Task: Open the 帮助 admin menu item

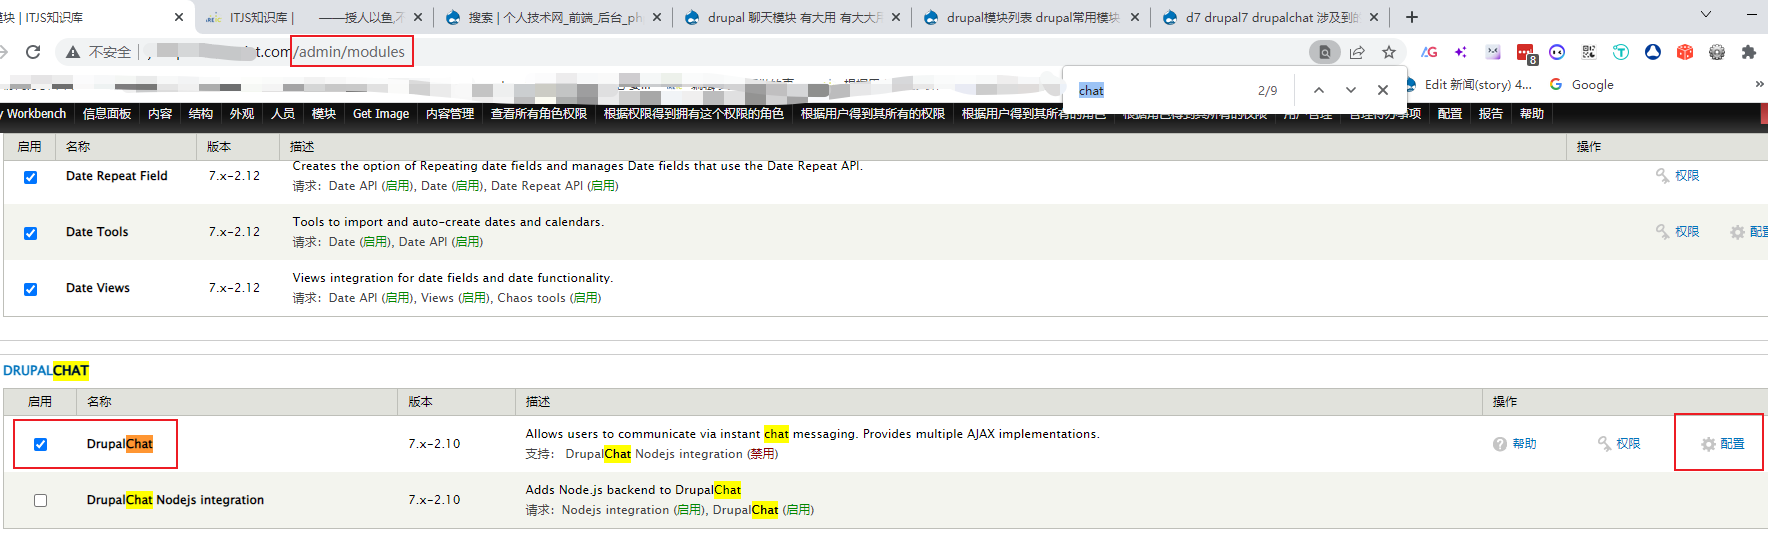Action: [1532, 113]
